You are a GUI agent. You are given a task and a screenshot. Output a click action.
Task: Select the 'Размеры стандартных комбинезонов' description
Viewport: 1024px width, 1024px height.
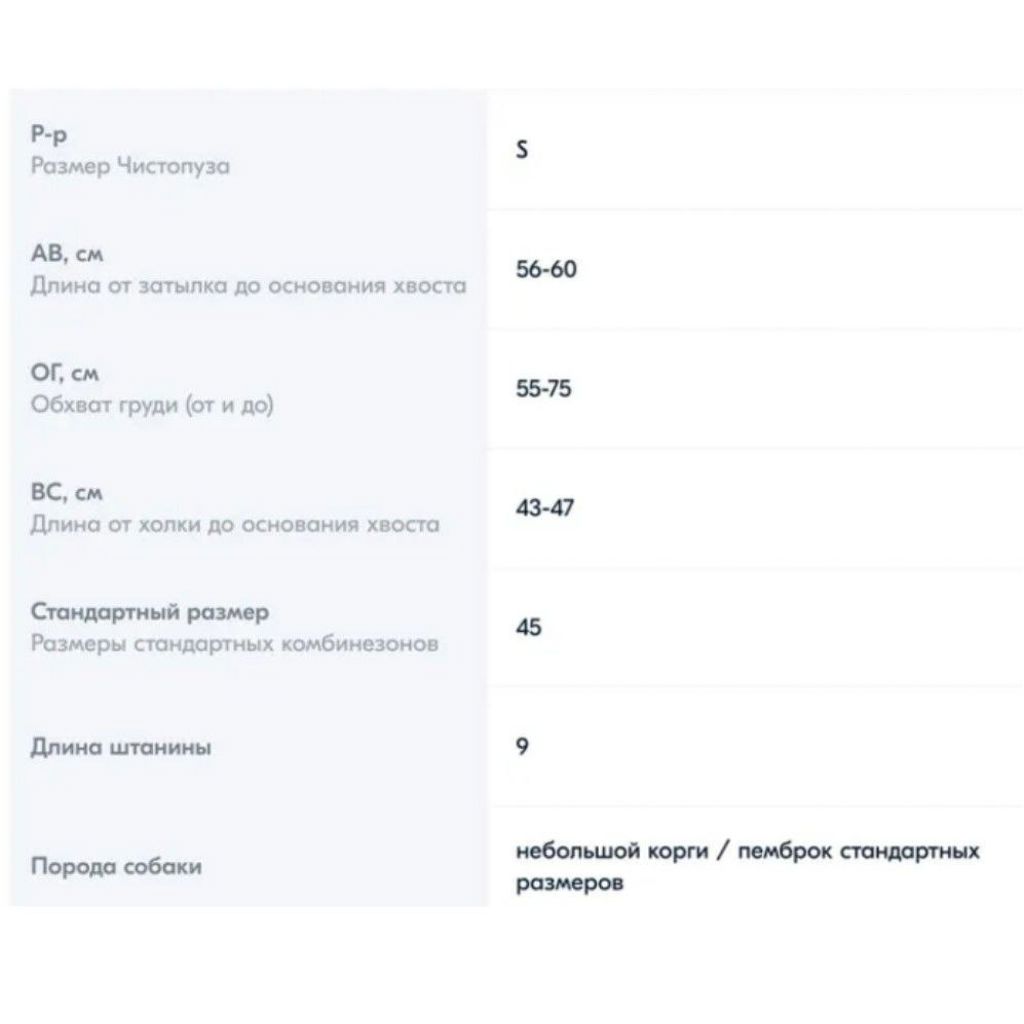(x=234, y=644)
